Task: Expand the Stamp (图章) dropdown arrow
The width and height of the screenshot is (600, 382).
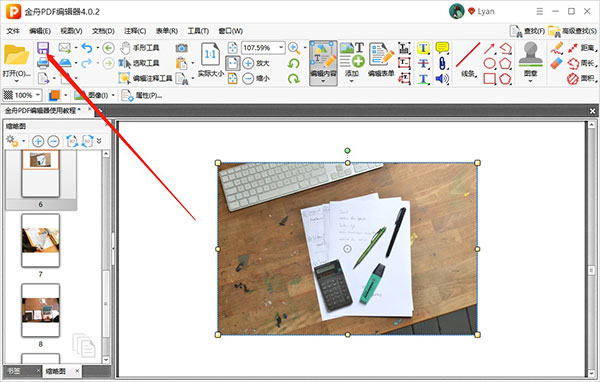Action: click(x=530, y=81)
